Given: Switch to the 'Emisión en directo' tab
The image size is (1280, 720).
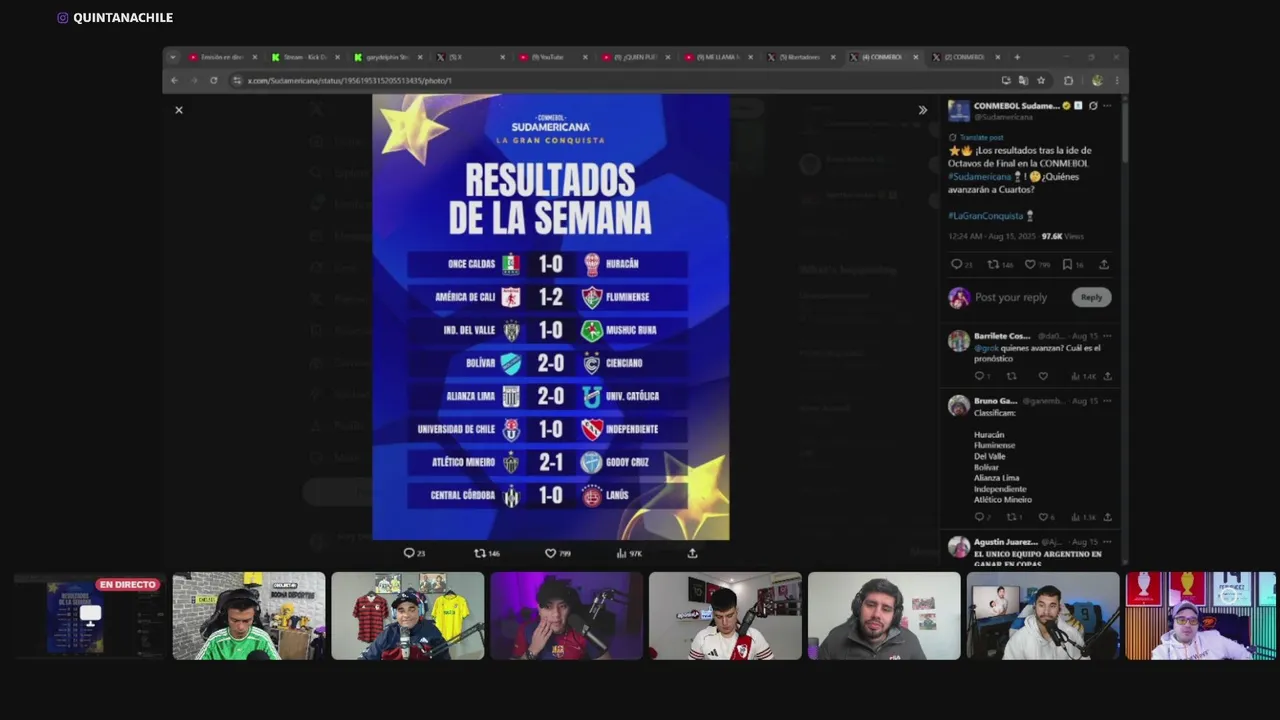Looking at the screenshot, I should (x=223, y=57).
